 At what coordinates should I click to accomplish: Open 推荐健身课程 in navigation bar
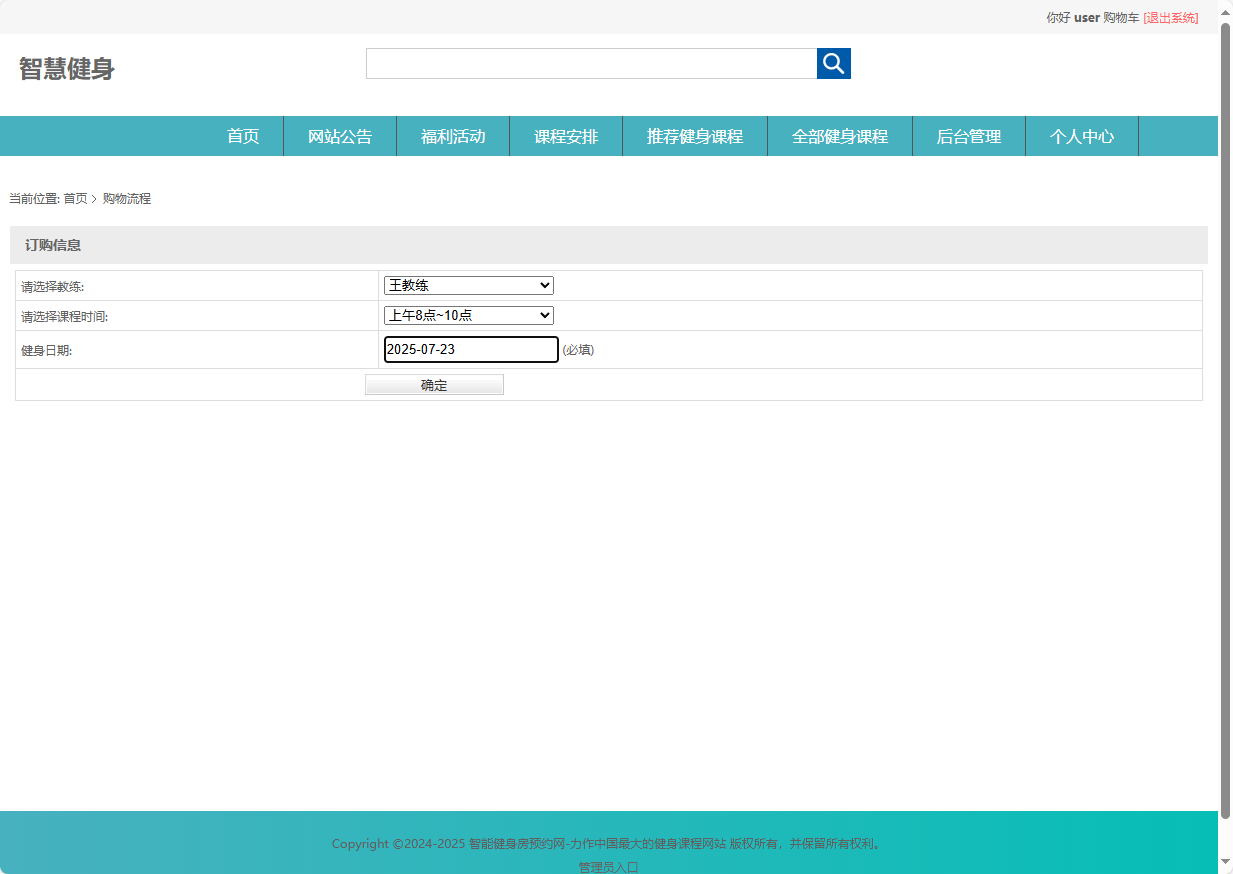pyautogui.click(x=695, y=137)
